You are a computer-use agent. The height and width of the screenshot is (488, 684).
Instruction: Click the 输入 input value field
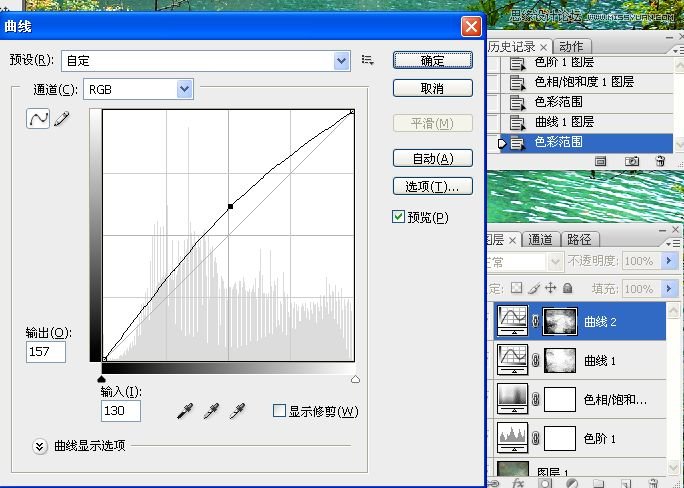pos(121,411)
